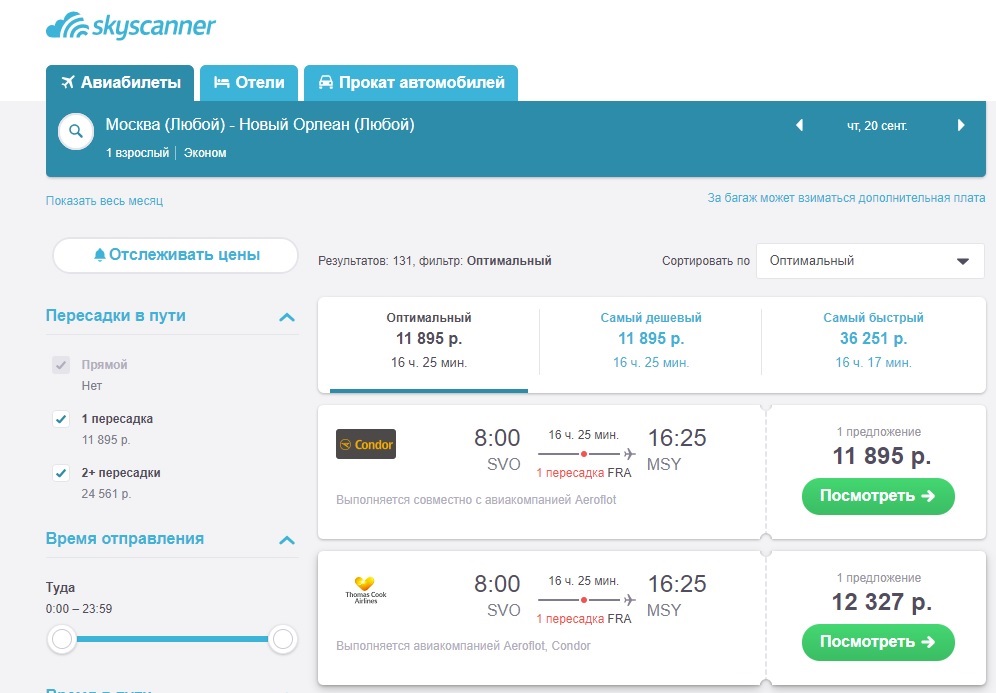Go to next date with right arrow
Viewport: 996px width, 693px height.
[961, 126]
